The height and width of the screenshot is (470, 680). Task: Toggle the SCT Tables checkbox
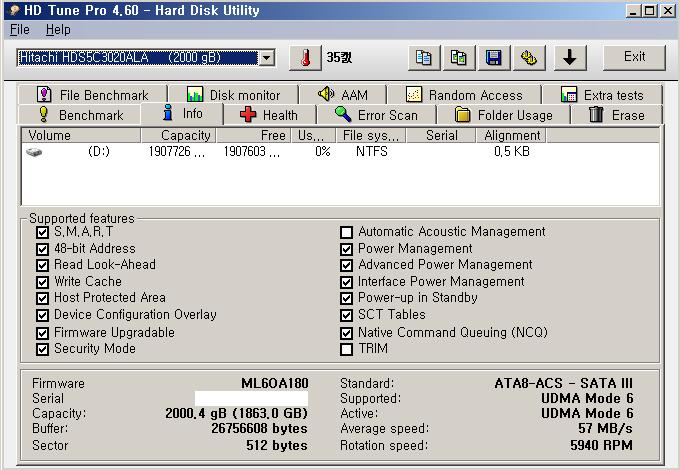(x=346, y=315)
